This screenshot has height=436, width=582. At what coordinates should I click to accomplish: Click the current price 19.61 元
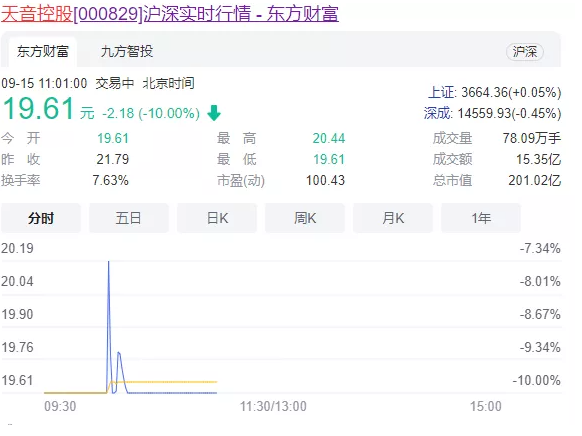point(48,109)
